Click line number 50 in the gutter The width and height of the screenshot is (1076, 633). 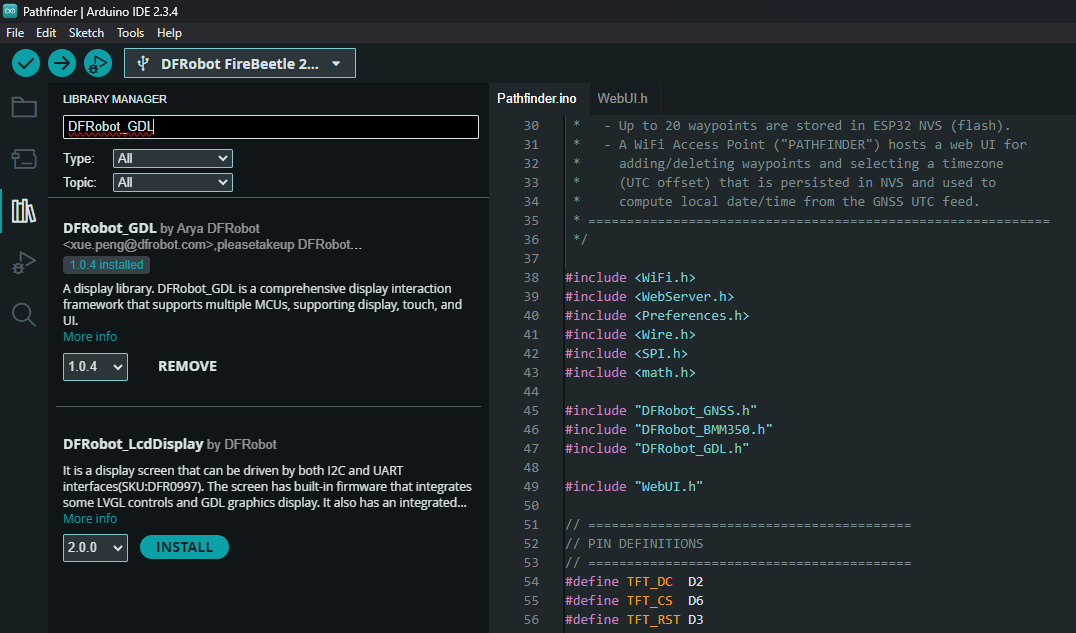point(531,505)
